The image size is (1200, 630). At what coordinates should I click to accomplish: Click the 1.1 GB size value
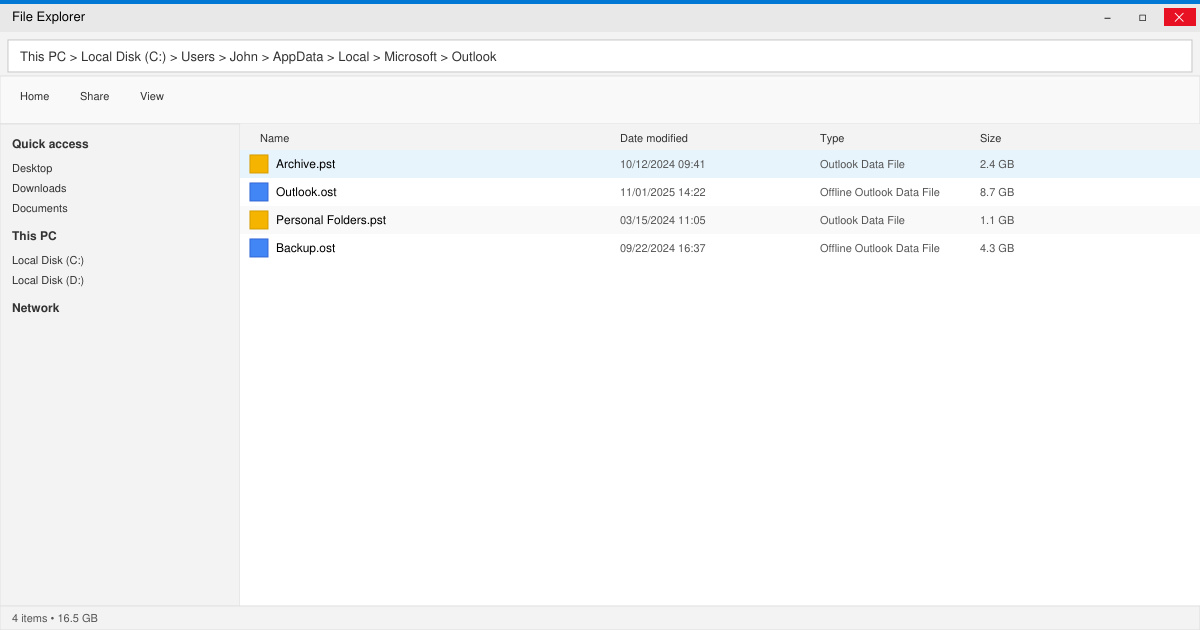point(997,220)
